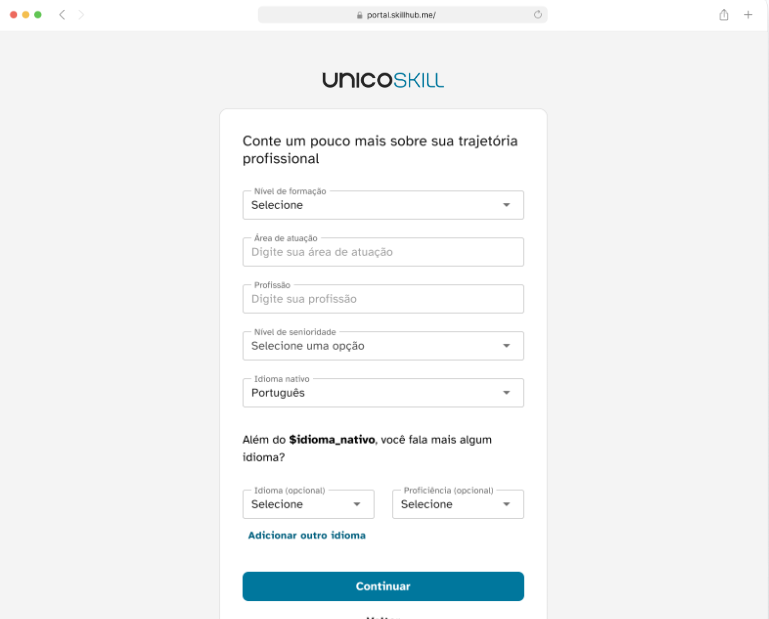Screen dimensions: 769x619
Task: Click the yellow minimize window button
Action: [x=26, y=15]
